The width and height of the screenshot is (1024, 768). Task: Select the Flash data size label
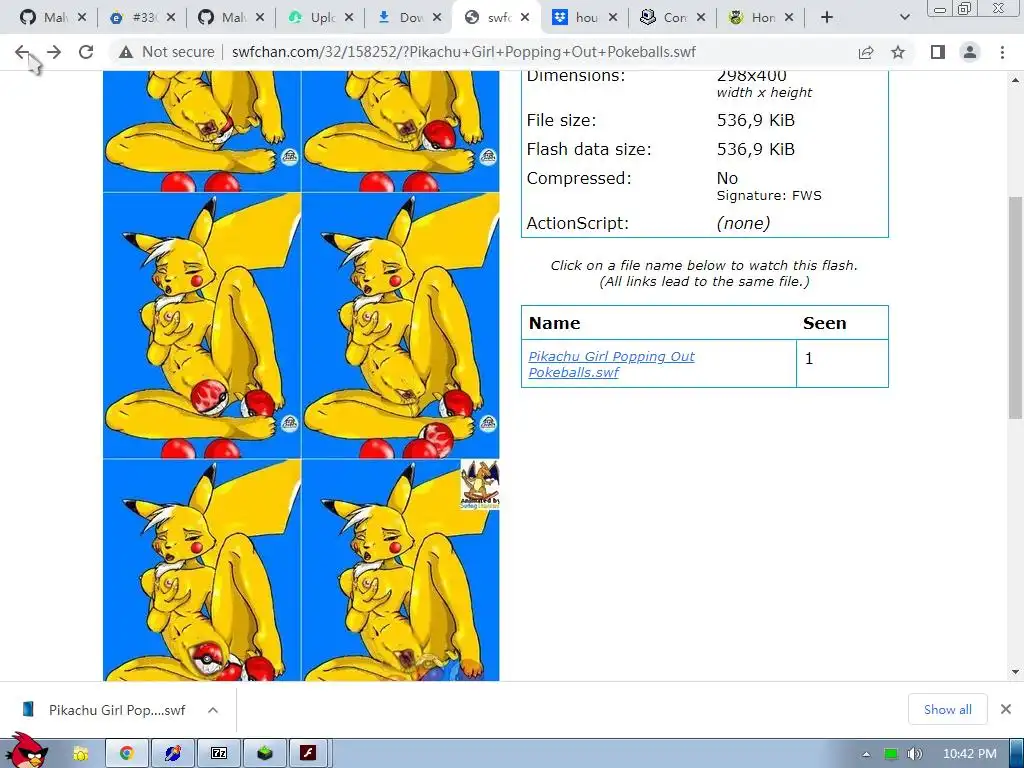coord(588,150)
